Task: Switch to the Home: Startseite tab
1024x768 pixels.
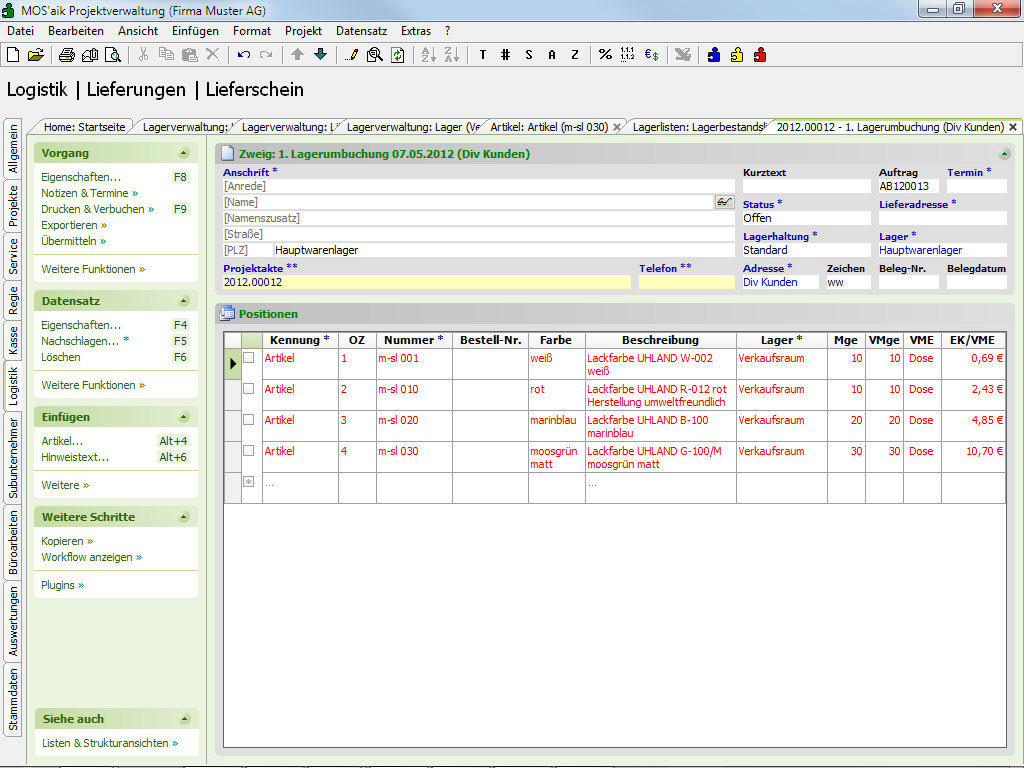Action: point(85,127)
